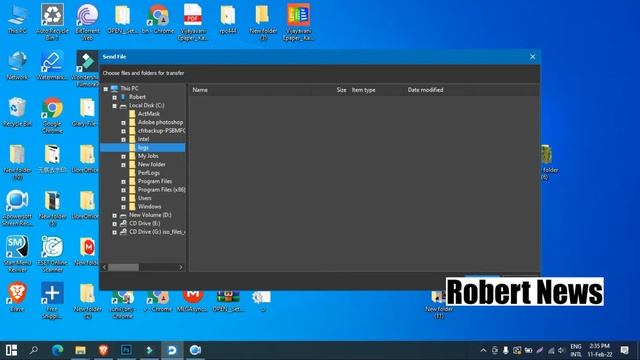Close the Send File dialog
This screenshot has height=360, width=640.
[532, 57]
